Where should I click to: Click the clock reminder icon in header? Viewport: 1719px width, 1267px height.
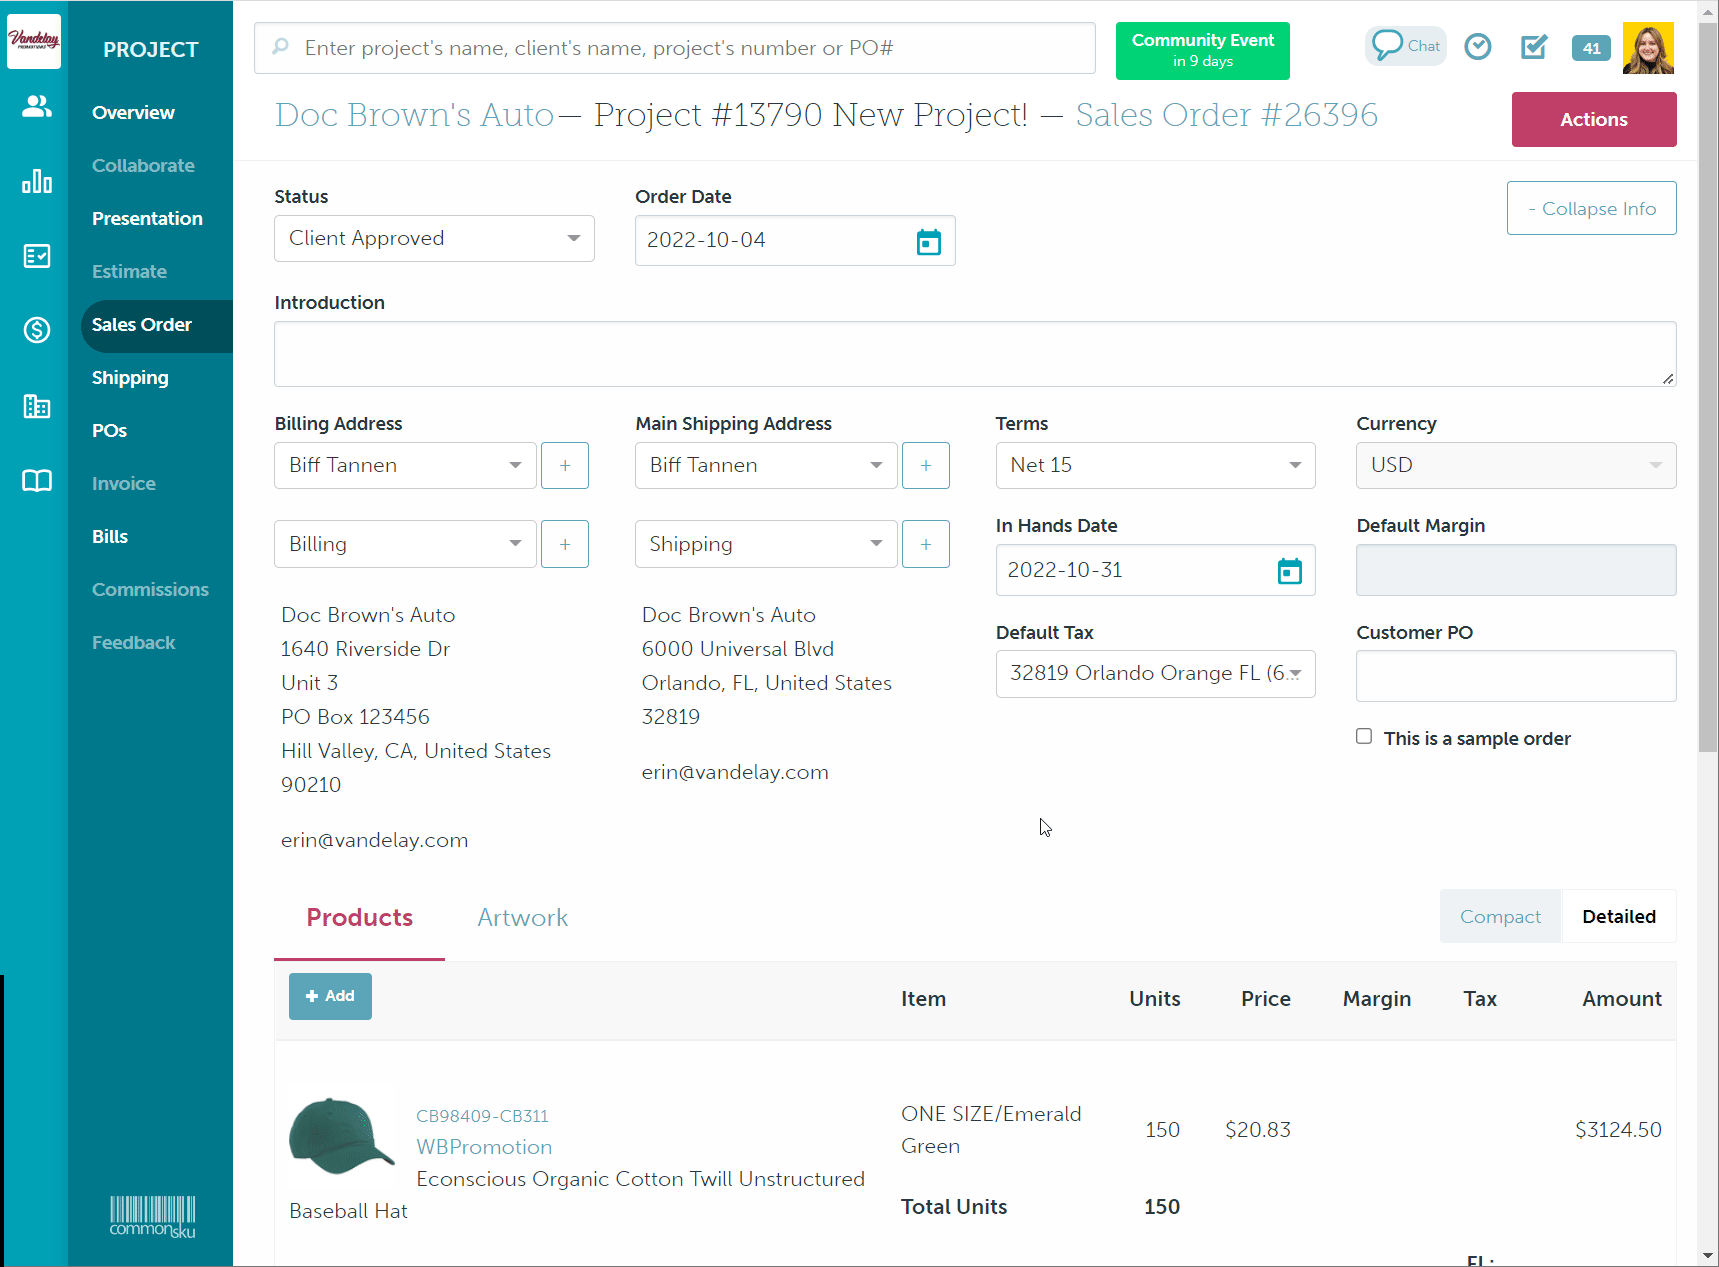pyautogui.click(x=1477, y=47)
